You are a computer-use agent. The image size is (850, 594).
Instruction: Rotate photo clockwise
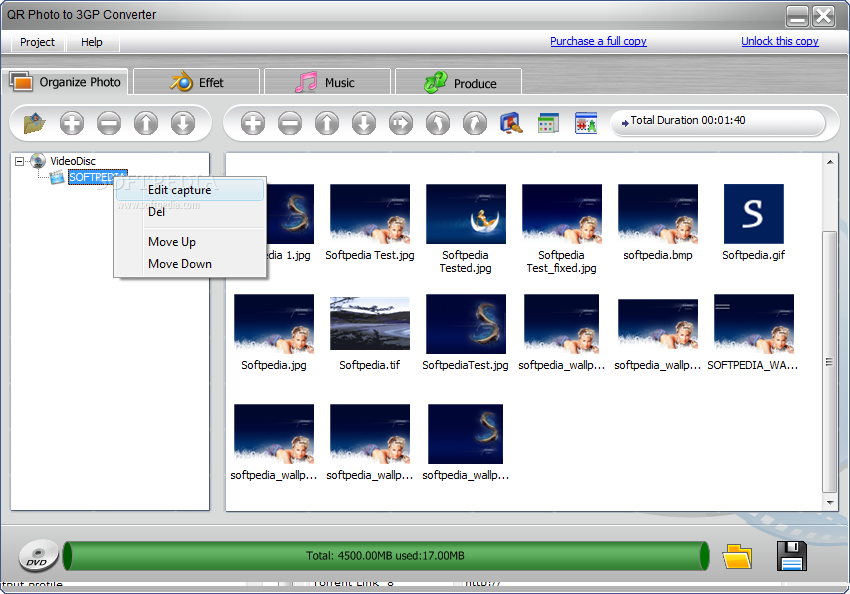click(475, 123)
